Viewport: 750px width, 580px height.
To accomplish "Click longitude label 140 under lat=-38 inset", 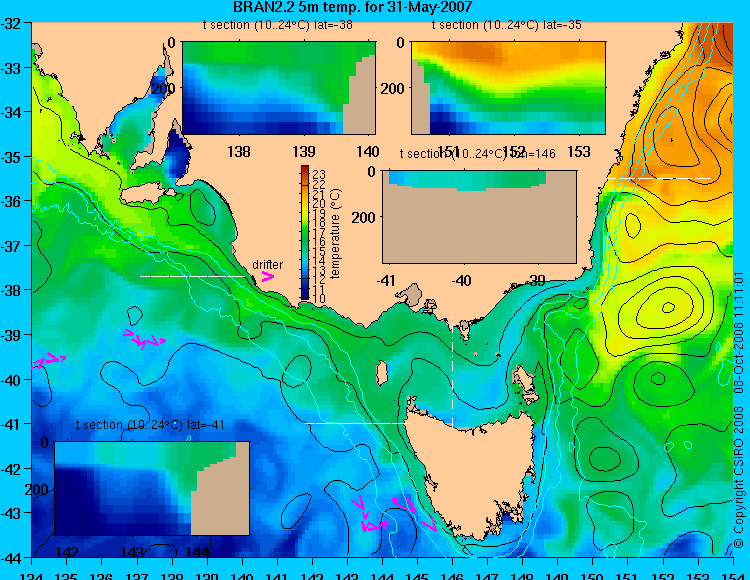I will pos(367,152).
